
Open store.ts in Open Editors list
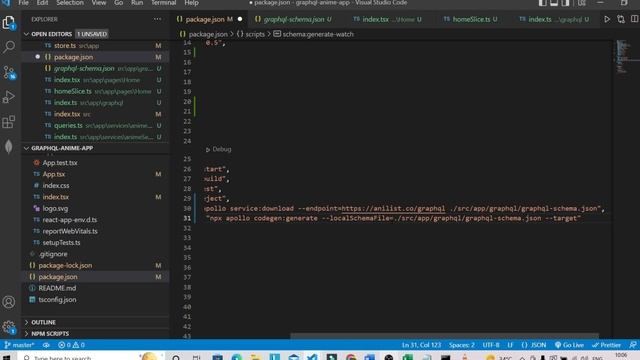pyautogui.click(x=96, y=46)
